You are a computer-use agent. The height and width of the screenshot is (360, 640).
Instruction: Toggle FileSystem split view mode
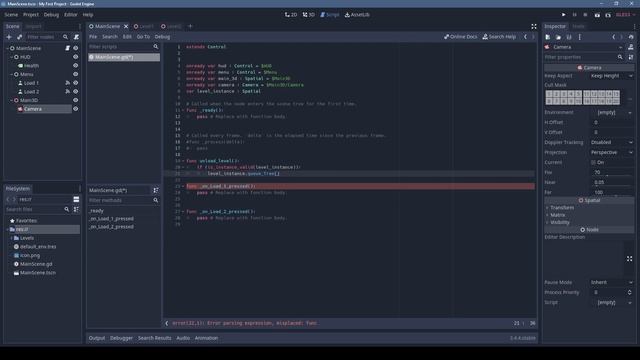(x=76, y=199)
